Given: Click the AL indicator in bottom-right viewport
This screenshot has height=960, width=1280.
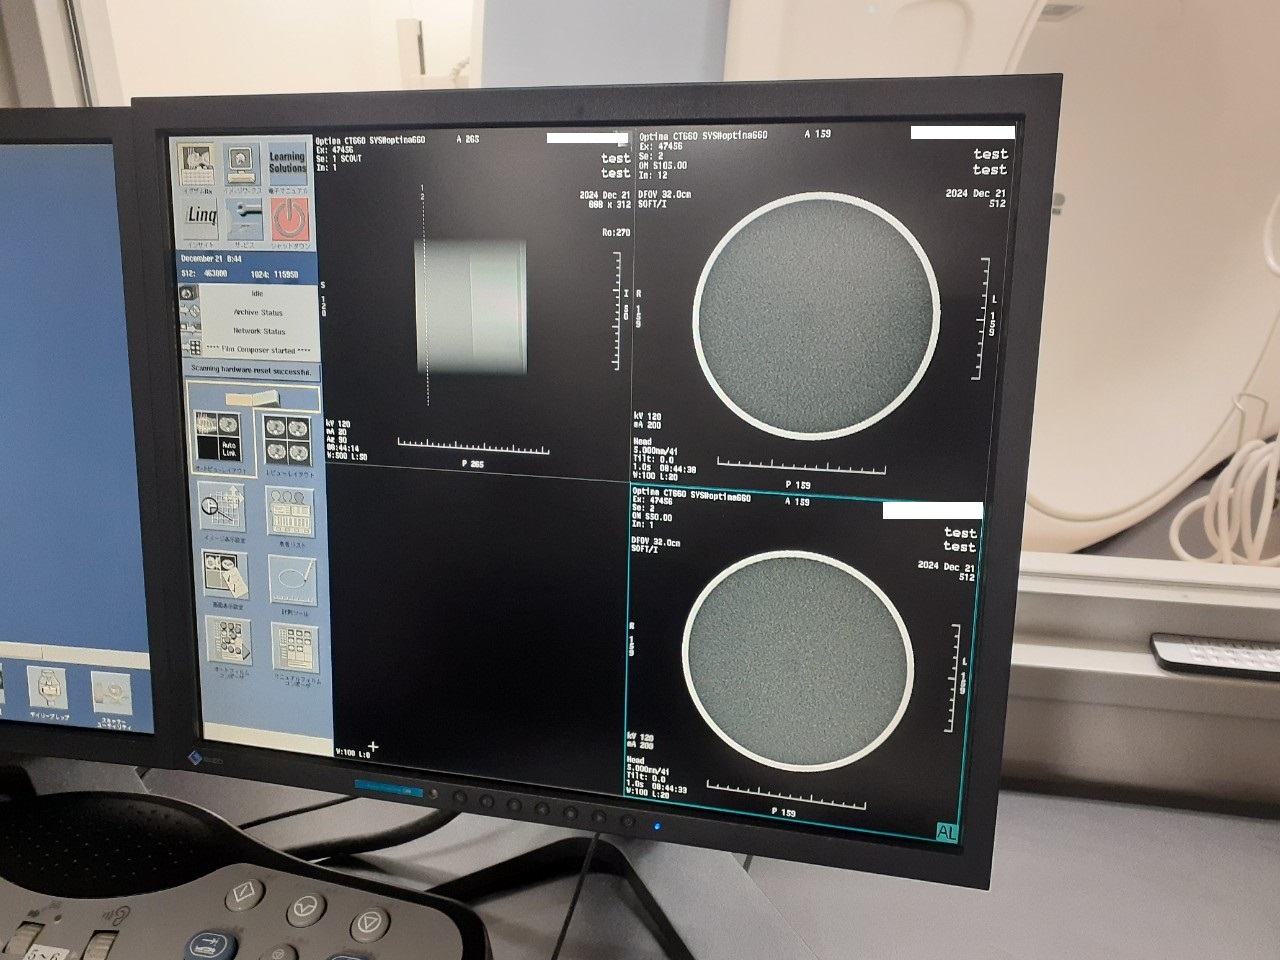Looking at the screenshot, I should (946, 830).
